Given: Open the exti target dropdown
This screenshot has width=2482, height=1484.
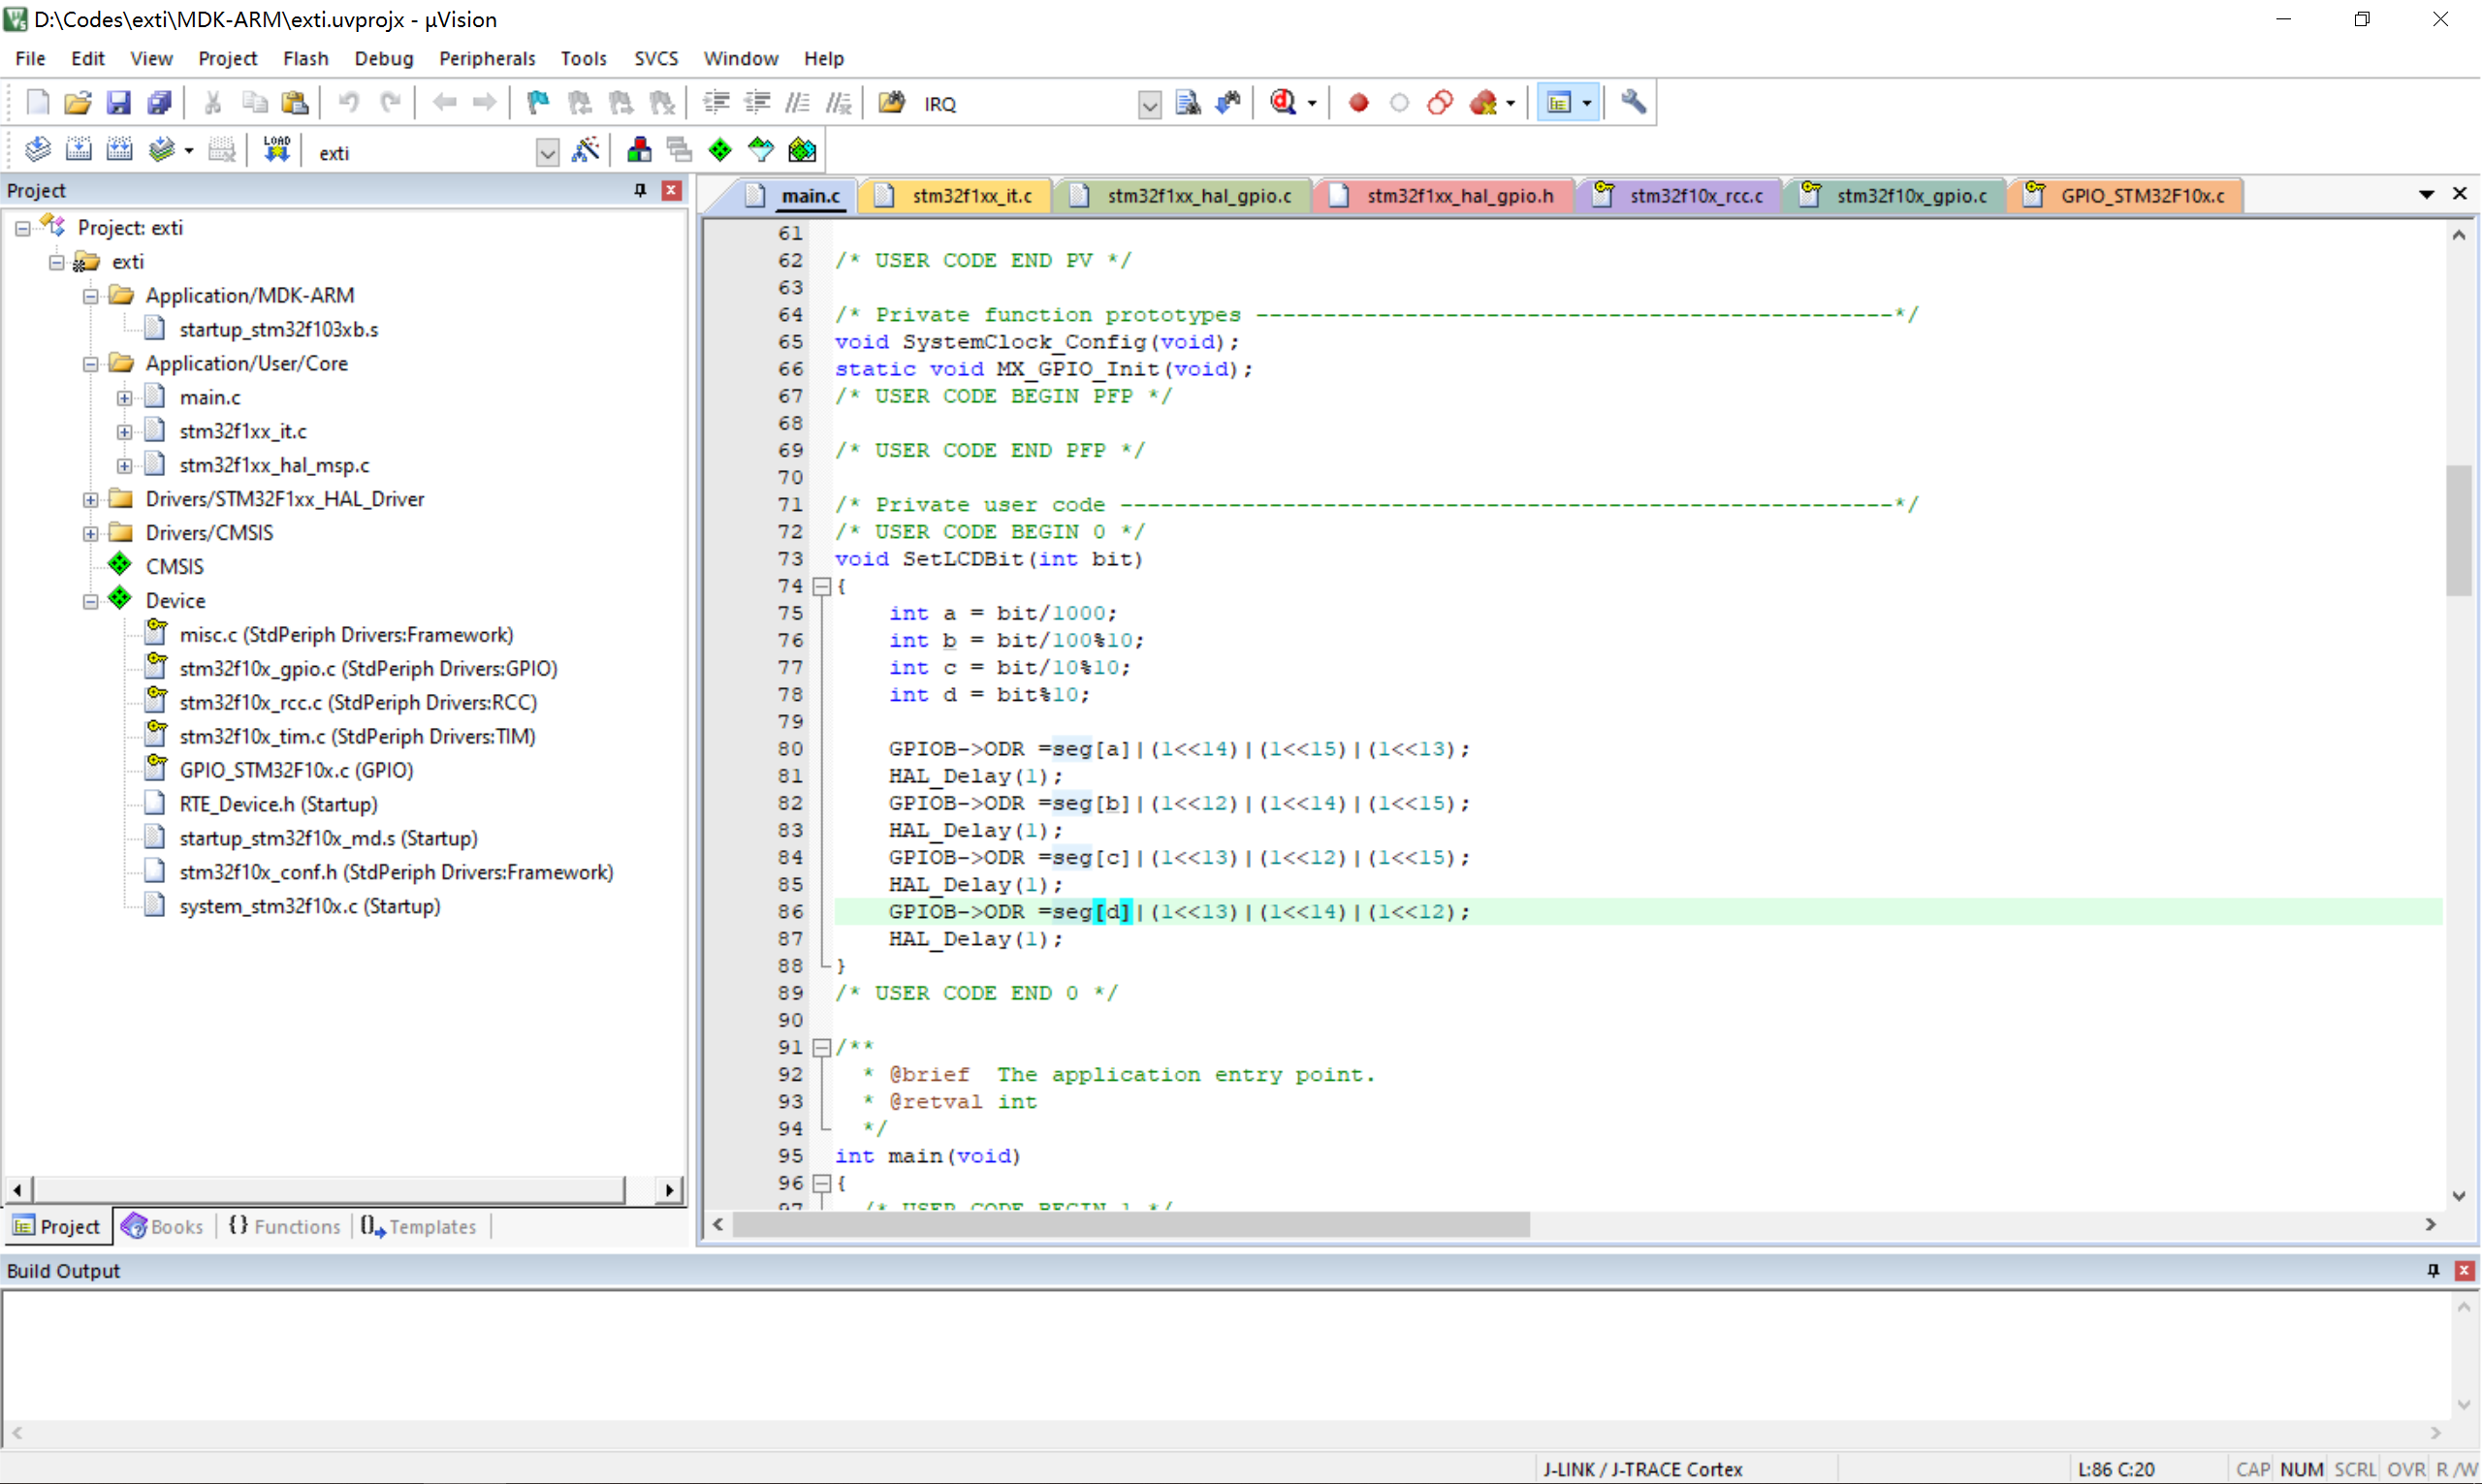Looking at the screenshot, I should tap(547, 152).
